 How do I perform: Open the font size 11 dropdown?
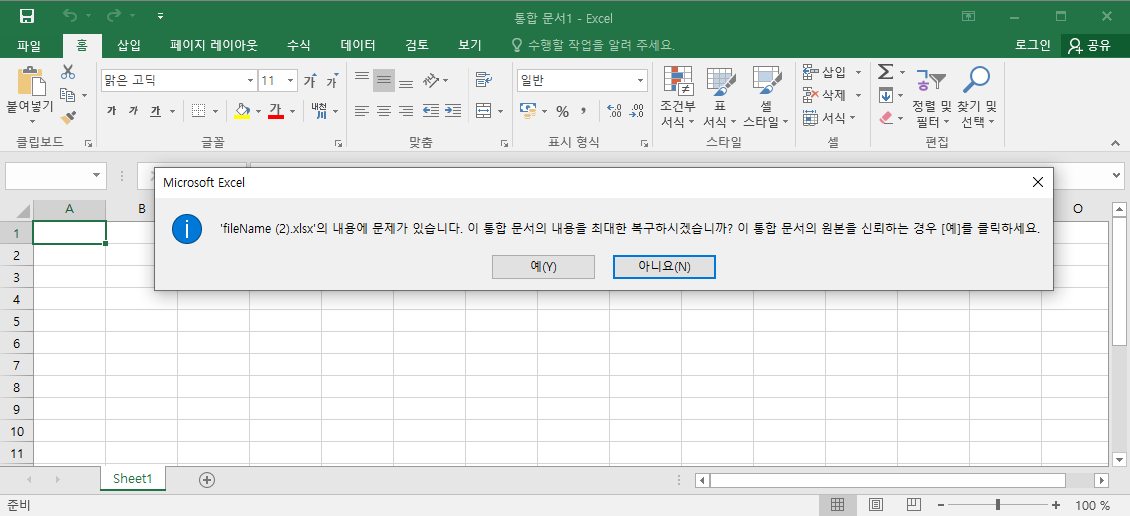(290, 81)
